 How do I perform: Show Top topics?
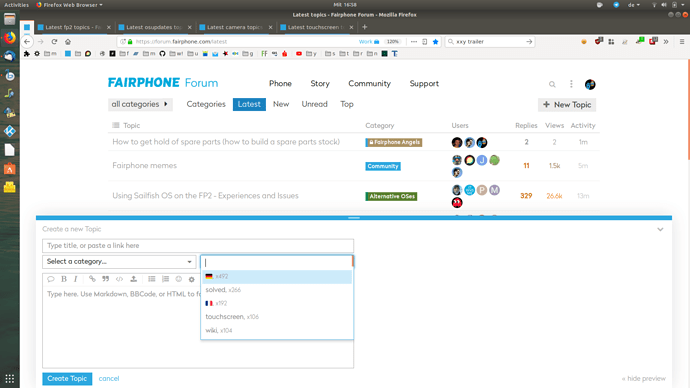click(x=347, y=104)
